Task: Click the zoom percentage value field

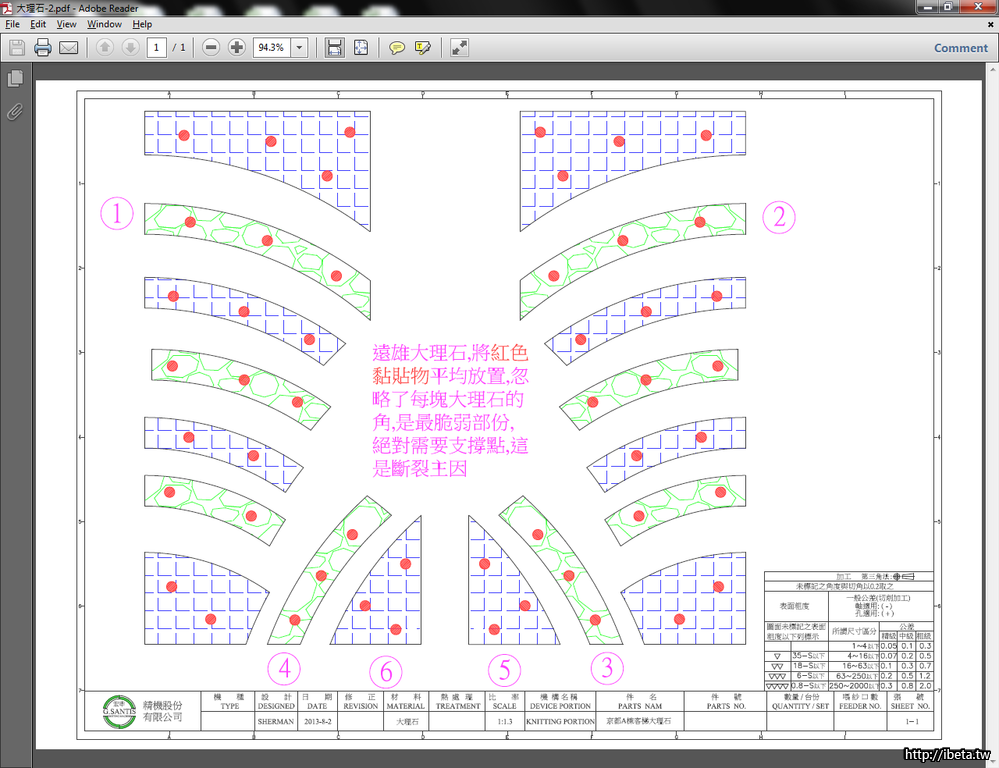Action: tap(270, 47)
